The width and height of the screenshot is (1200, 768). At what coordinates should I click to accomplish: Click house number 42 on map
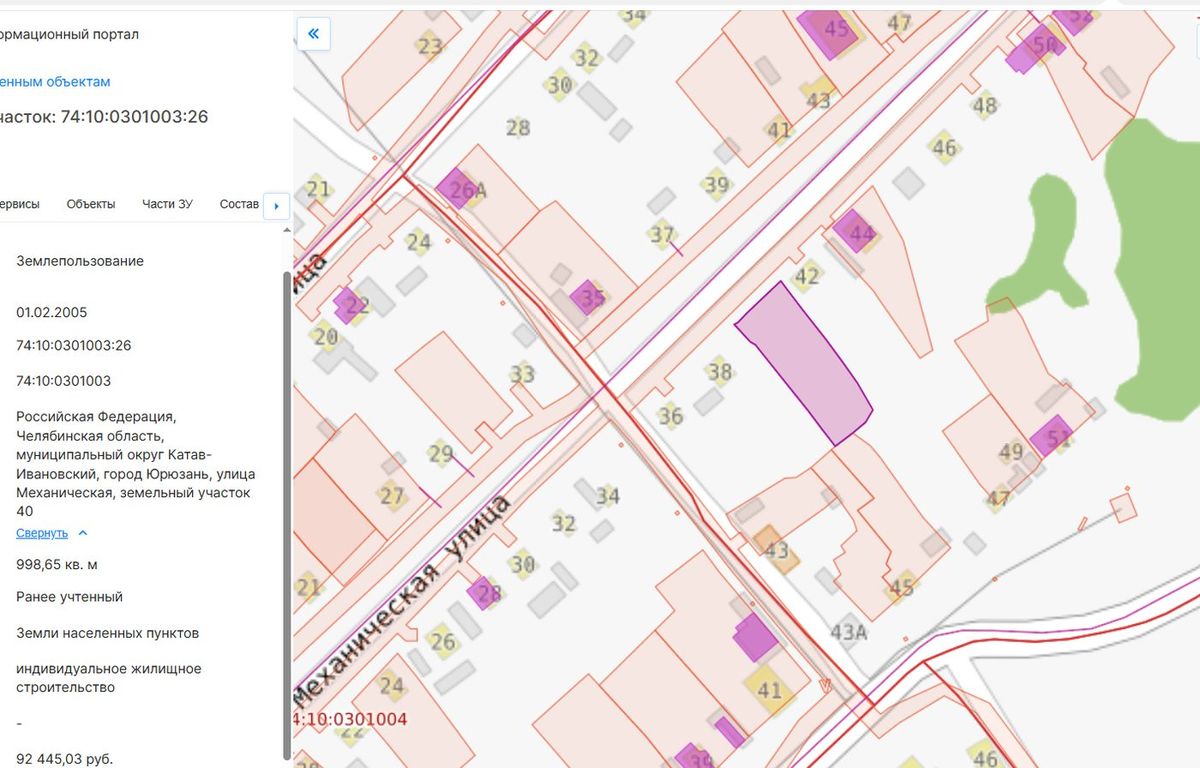[x=806, y=277]
